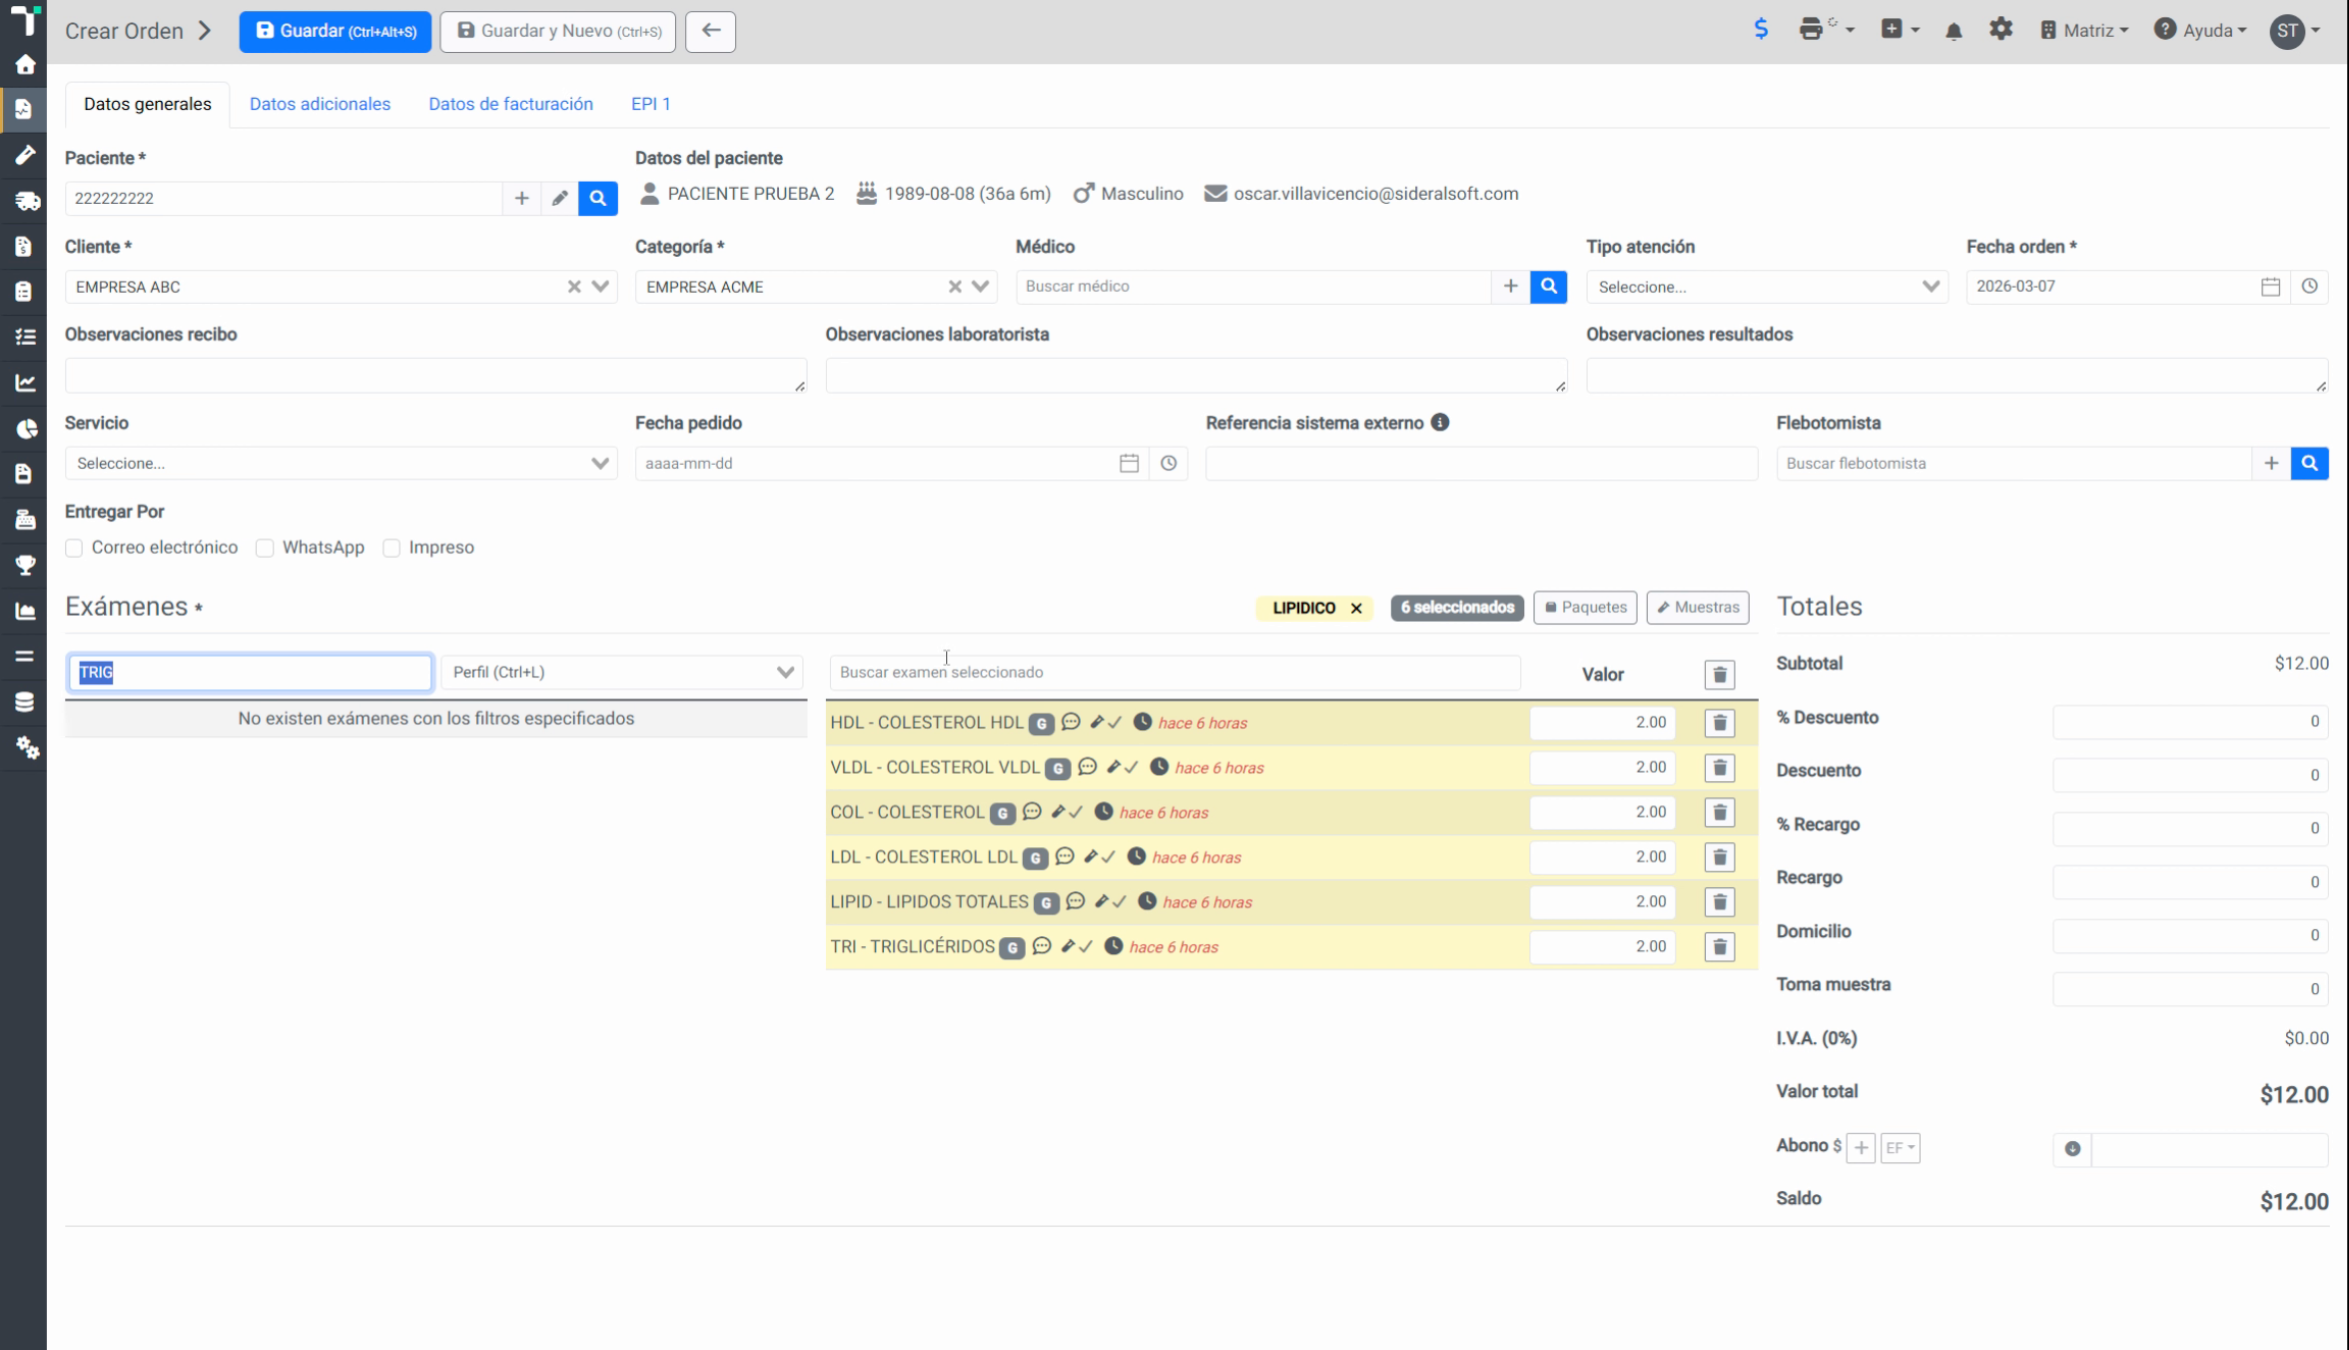Click the exam search field containing TRIG
Image resolution: width=2349 pixels, height=1350 pixels.
(x=250, y=672)
